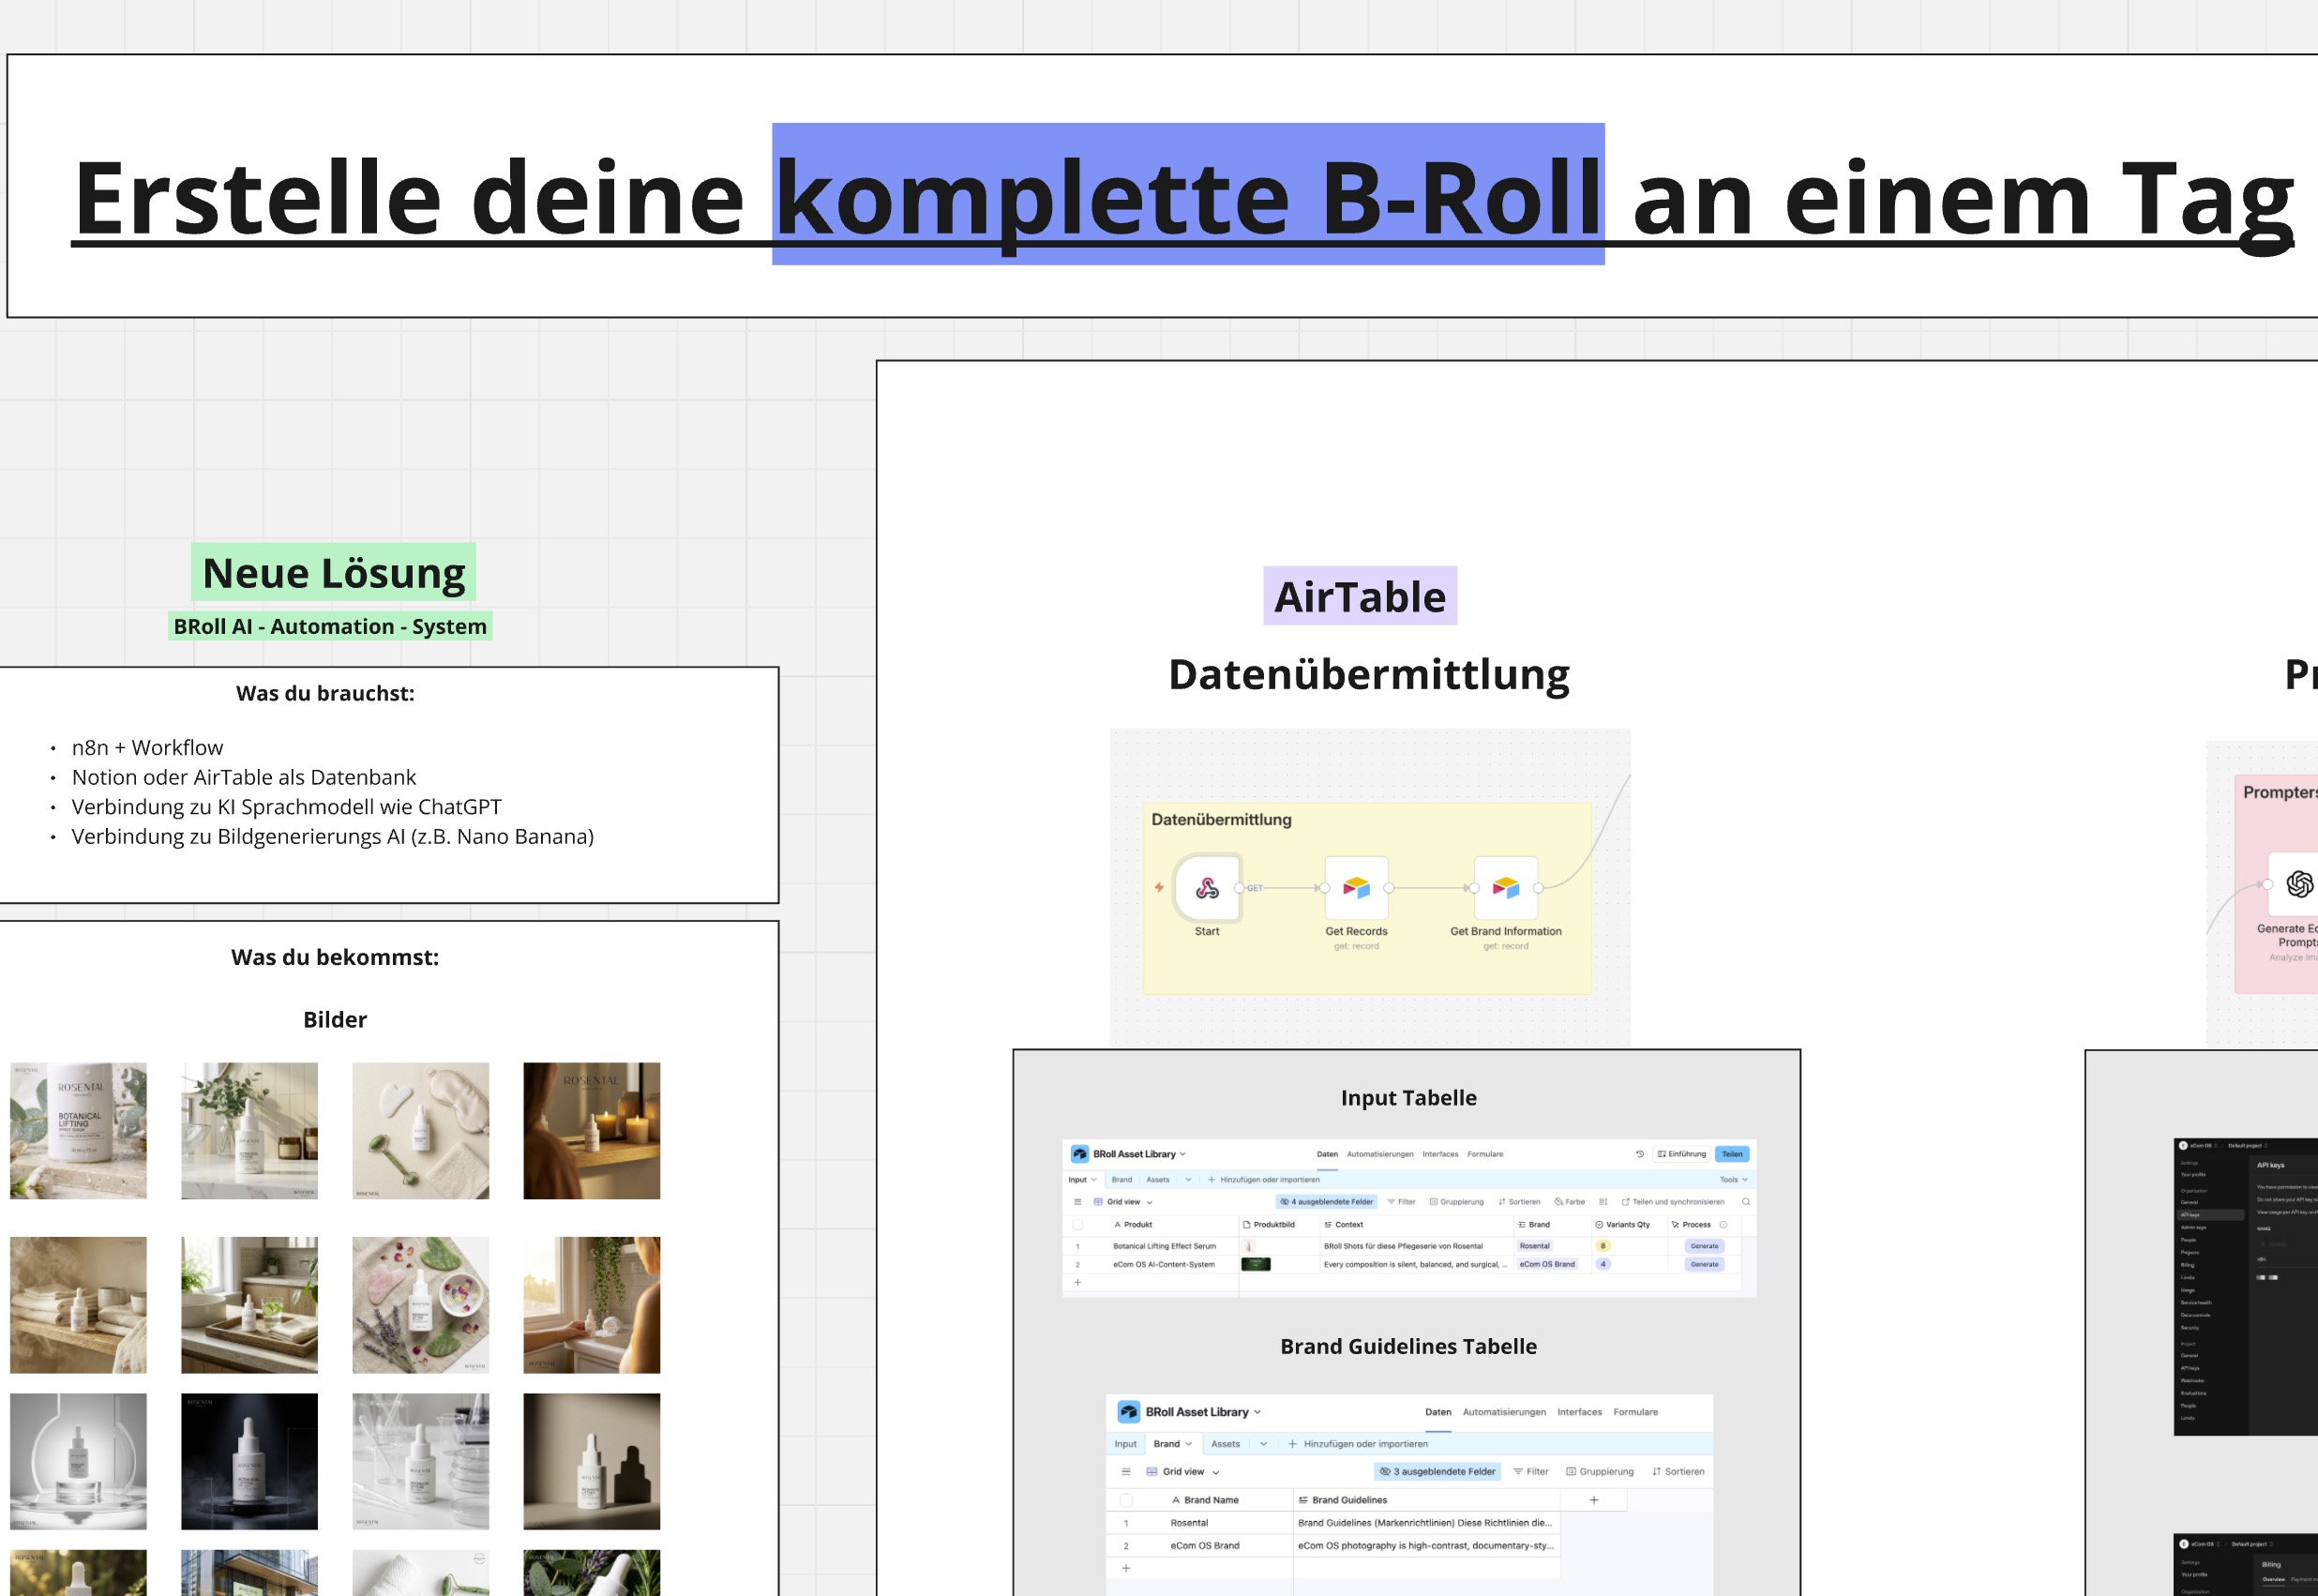Add field plus icon next to Brand Guidelines column
Screen dimensions: 2318x1596
[1594, 1500]
